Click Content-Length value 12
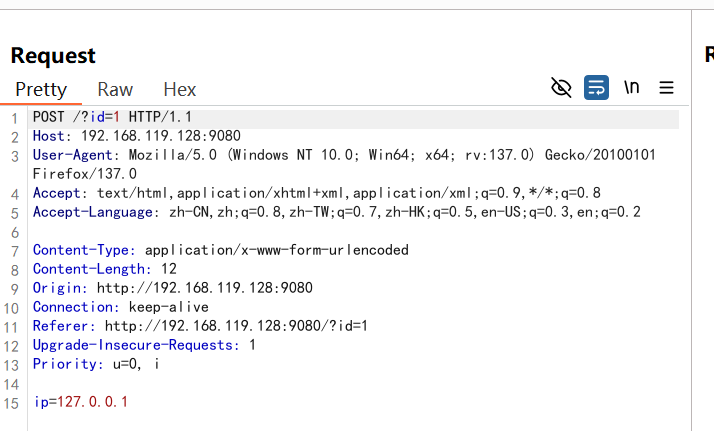 (x=168, y=269)
